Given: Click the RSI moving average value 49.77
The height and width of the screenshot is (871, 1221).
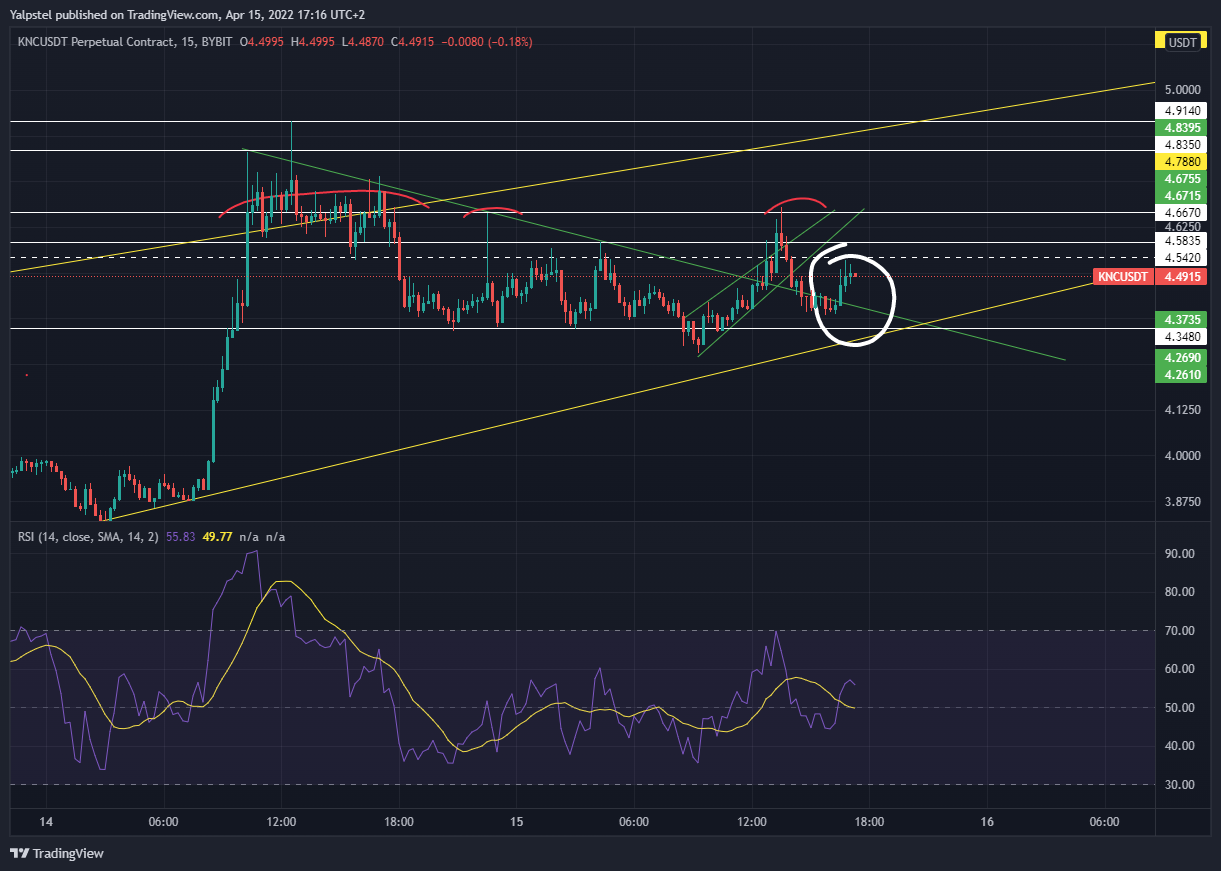Looking at the screenshot, I should 217,537.
